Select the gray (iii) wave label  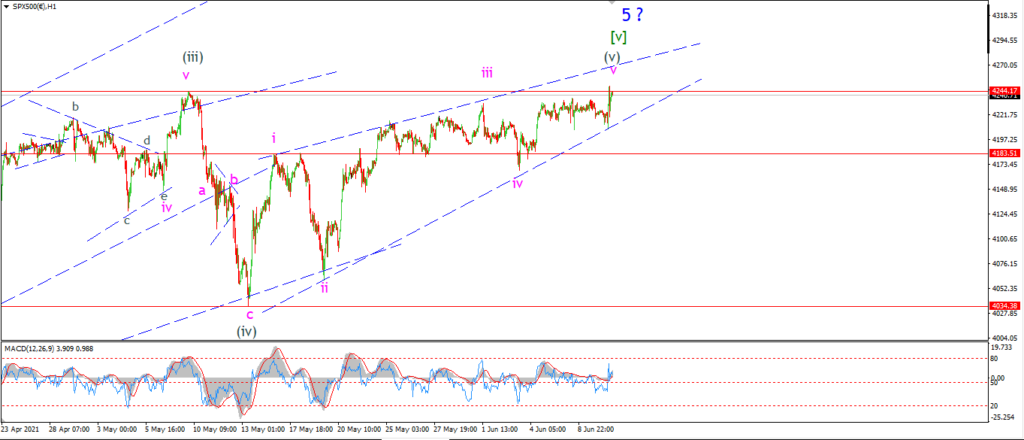pos(193,57)
